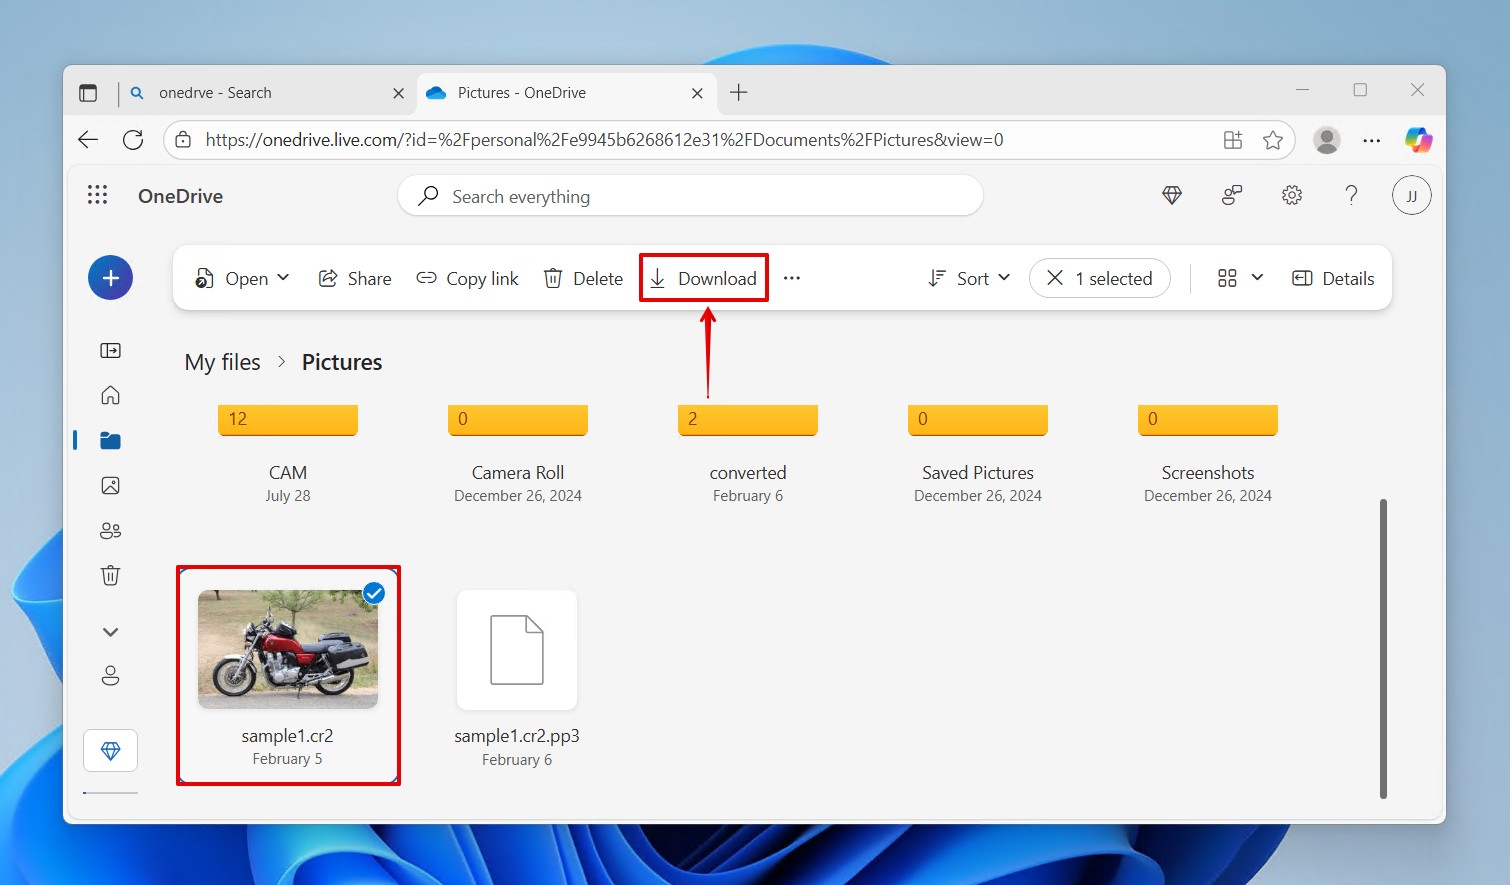1510x885 pixels.
Task: Open OneDrive settings with the gear icon
Action: [1291, 195]
